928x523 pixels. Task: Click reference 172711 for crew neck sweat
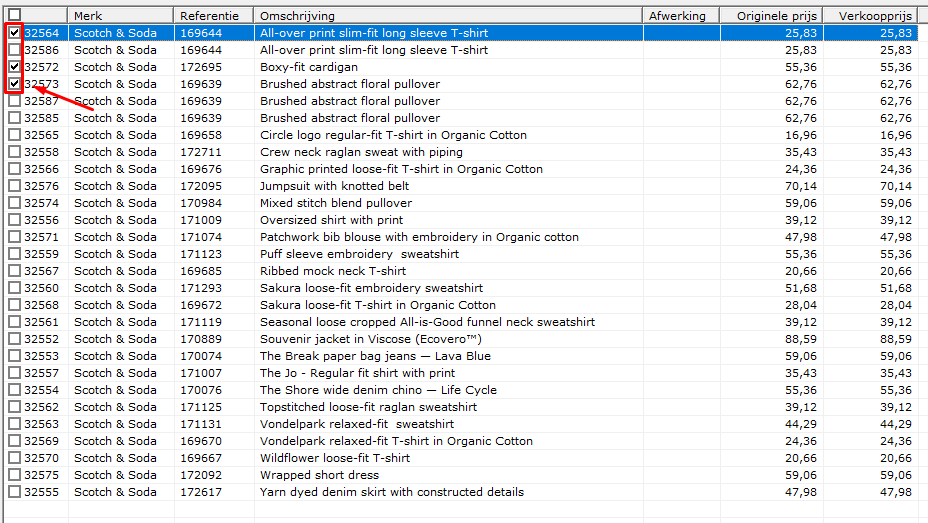(201, 152)
